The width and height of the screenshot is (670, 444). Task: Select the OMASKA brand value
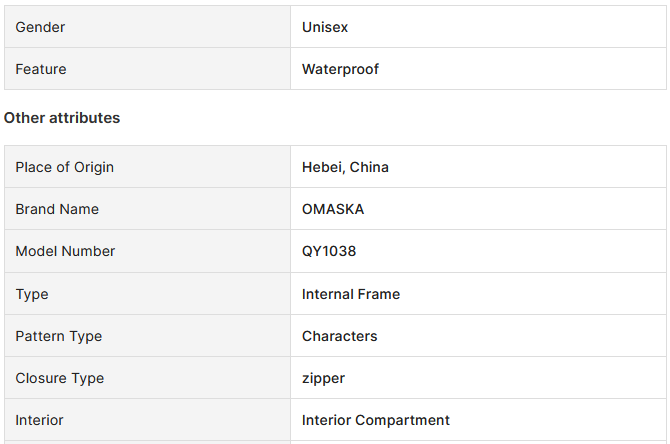tap(333, 209)
